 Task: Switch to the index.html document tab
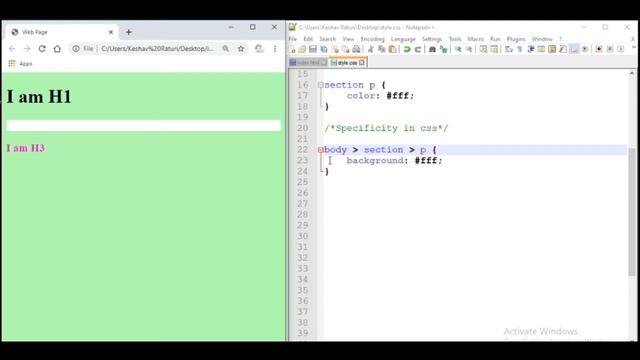[308, 62]
